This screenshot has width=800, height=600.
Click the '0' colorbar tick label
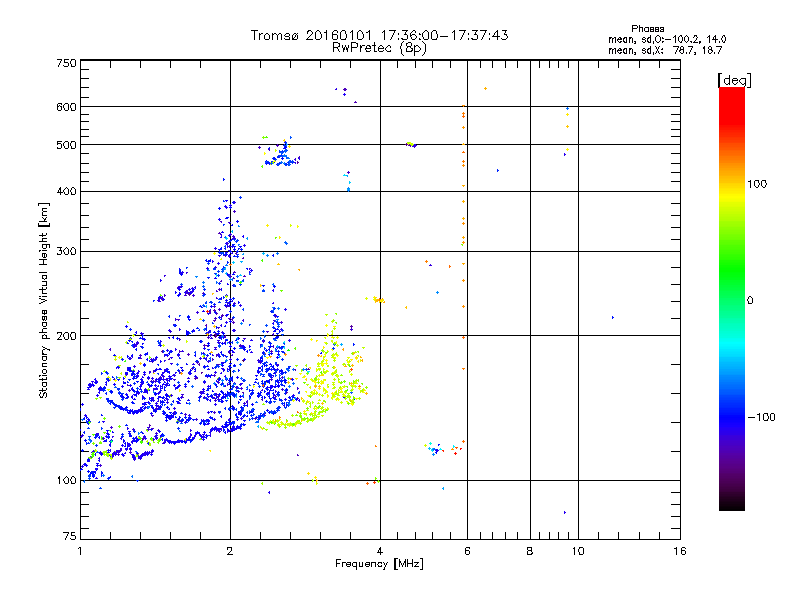tap(750, 301)
